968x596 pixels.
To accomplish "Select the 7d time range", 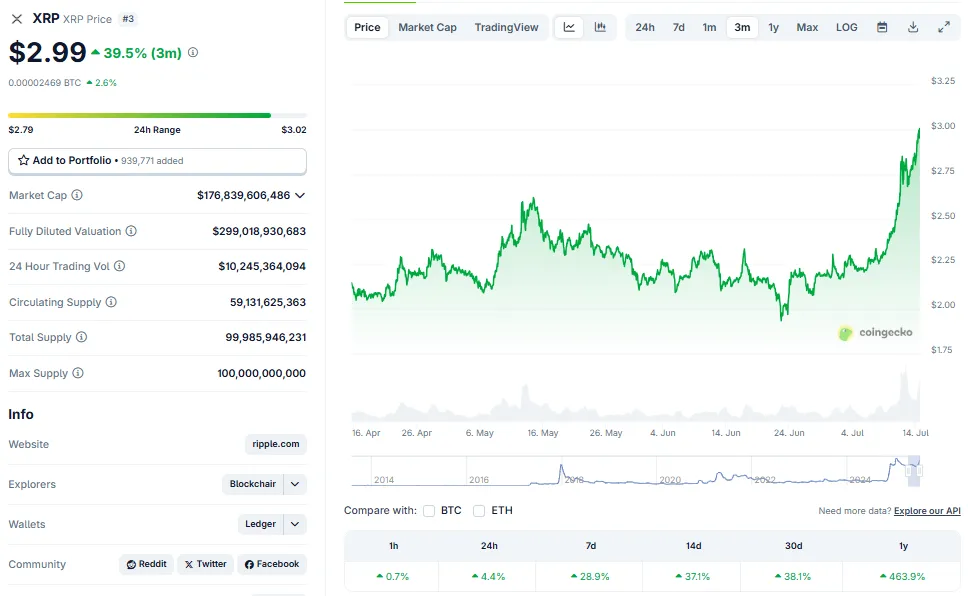I will click(678, 27).
